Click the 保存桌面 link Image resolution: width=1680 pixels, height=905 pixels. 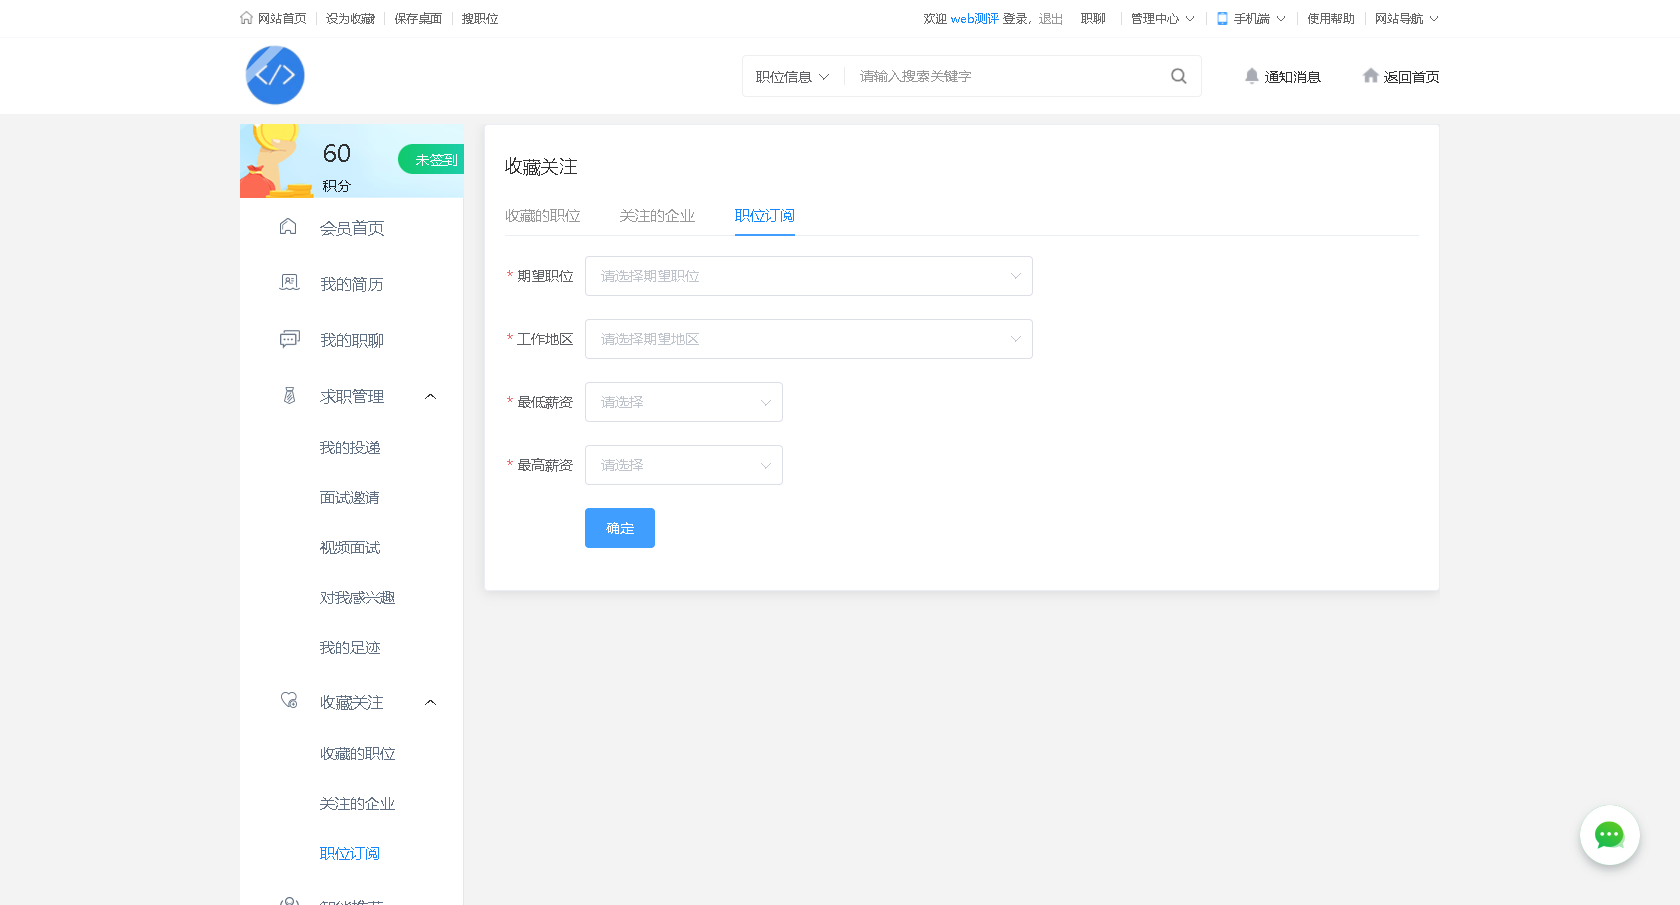click(x=418, y=19)
